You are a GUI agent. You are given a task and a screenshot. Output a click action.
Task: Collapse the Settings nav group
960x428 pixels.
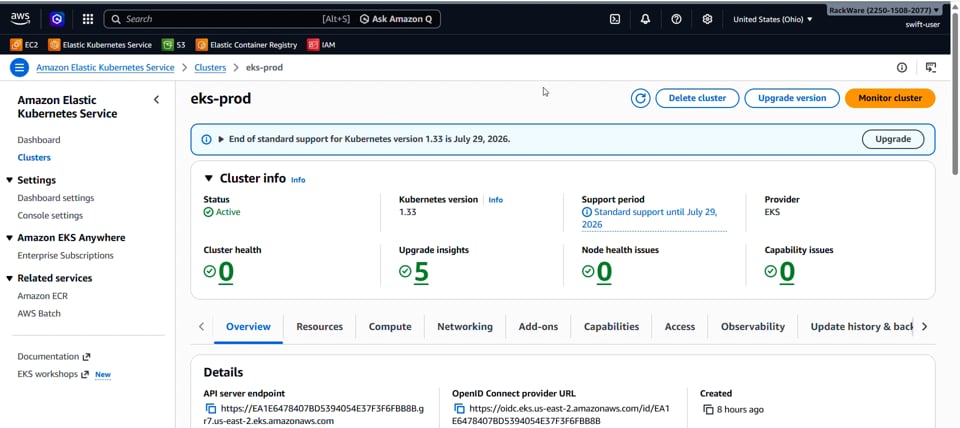click(9, 180)
